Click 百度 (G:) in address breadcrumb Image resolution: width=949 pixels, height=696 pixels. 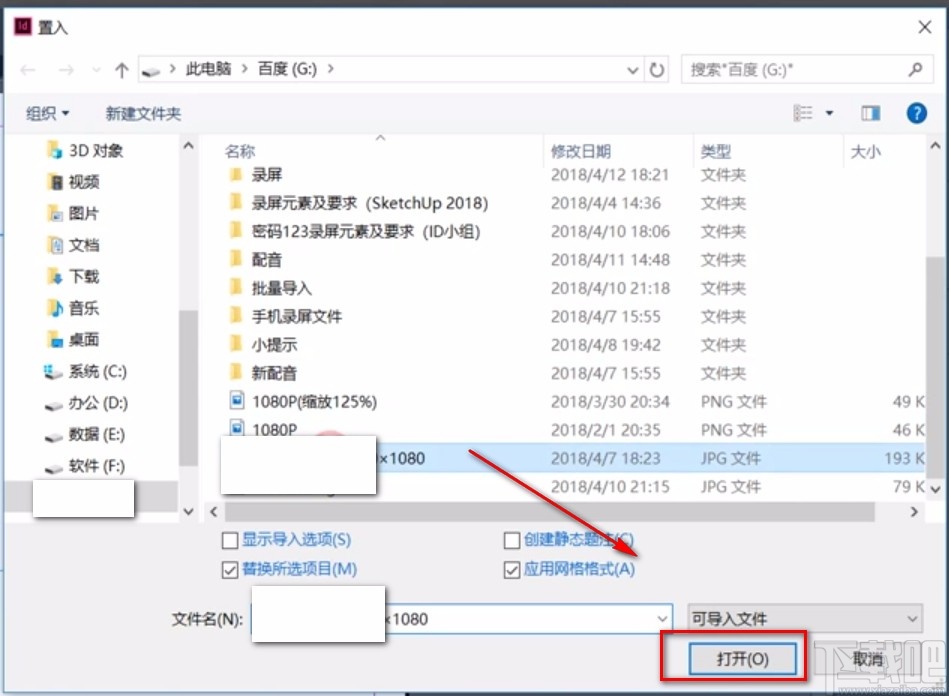287,69
